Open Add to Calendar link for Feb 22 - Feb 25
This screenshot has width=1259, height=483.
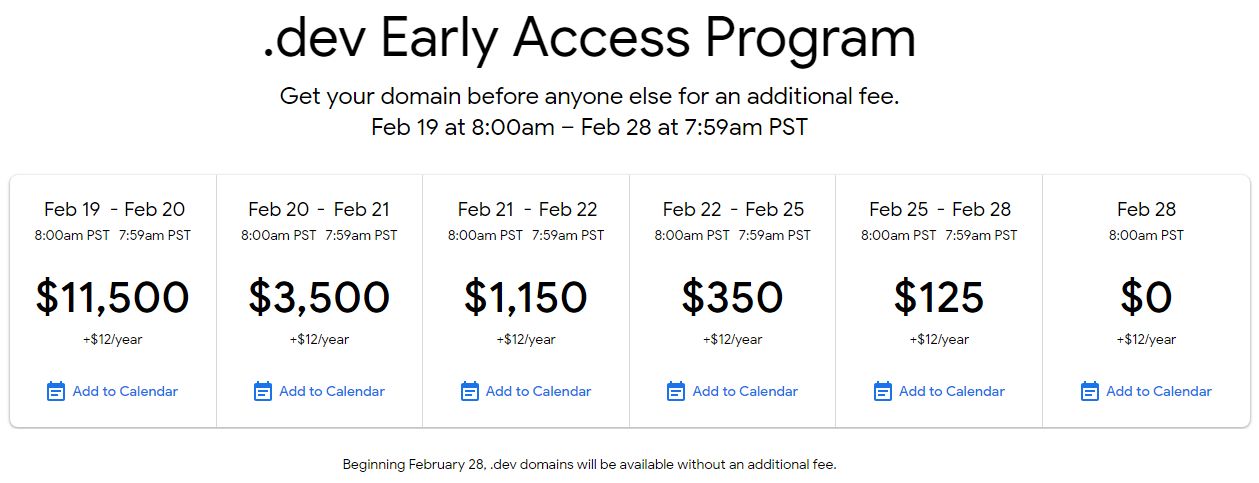coord(745,391)
